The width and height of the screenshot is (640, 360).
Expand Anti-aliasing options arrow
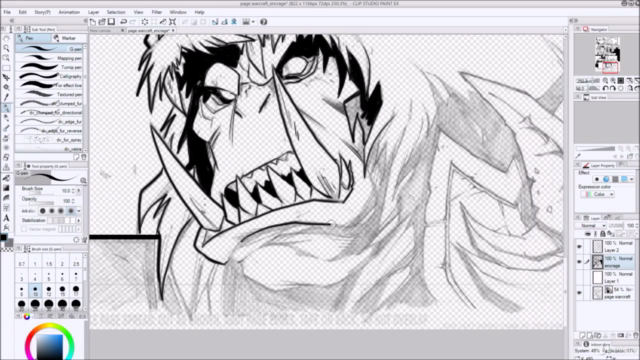[x=79, y=211]
